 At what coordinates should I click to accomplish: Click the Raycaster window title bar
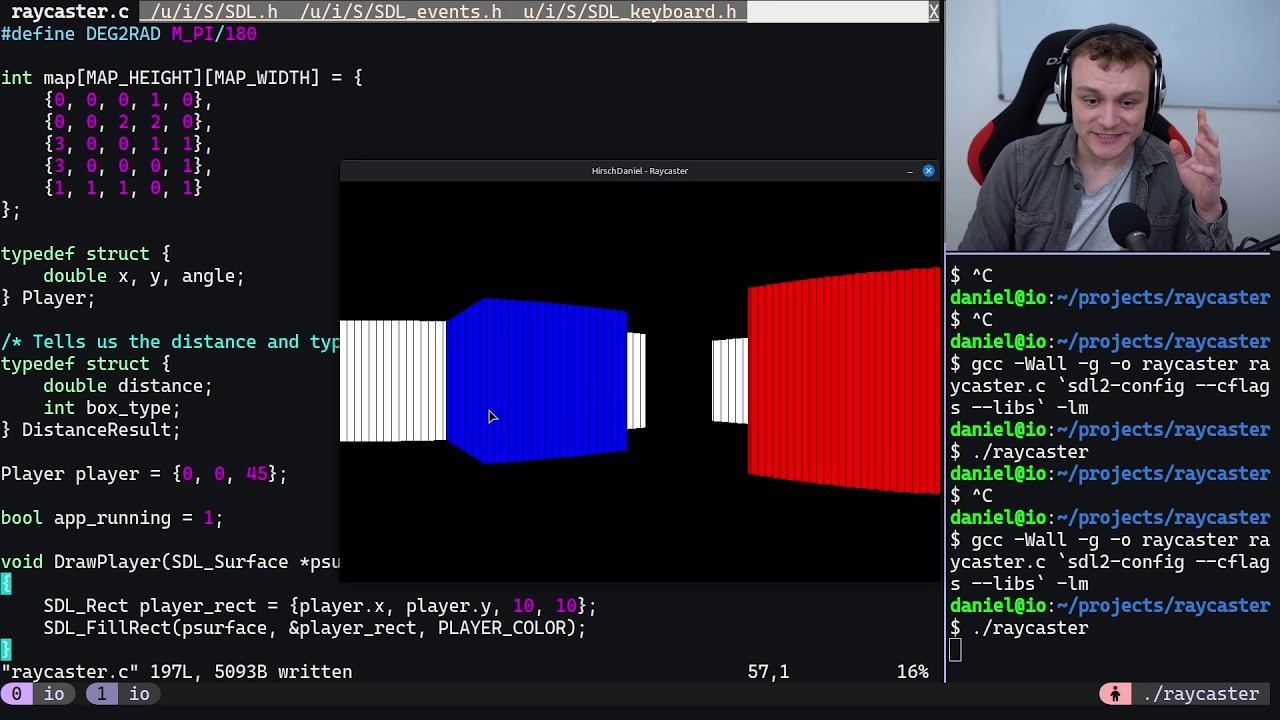click(x=639, y=171)
